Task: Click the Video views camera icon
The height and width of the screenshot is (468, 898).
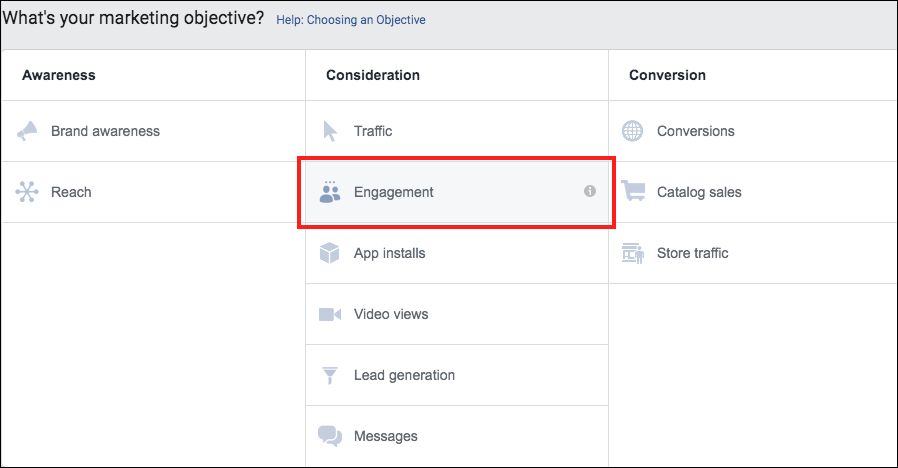Action: click(330, 314)
